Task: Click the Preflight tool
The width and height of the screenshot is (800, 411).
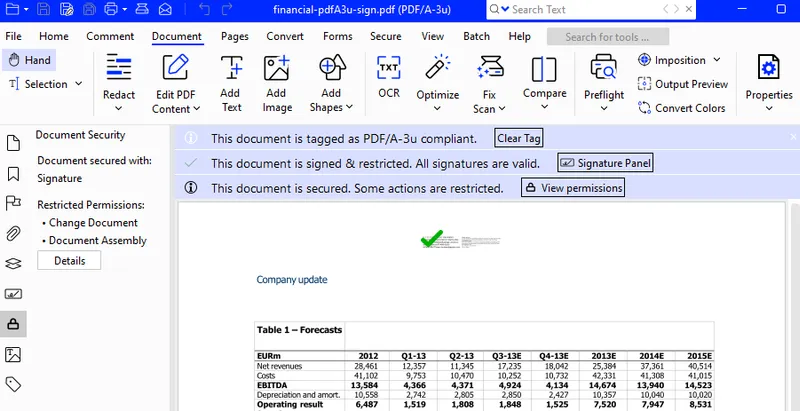Action: [604, 82]
